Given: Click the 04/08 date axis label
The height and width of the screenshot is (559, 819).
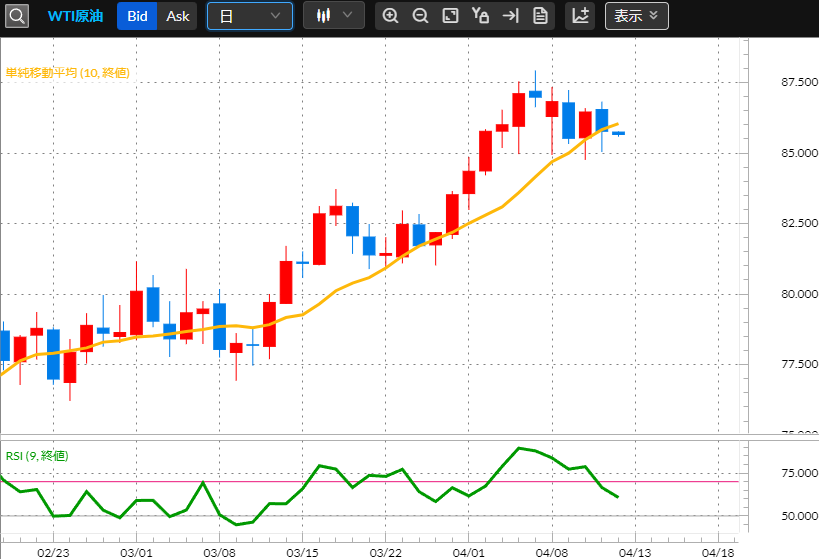Looking at the screenshot, I should [x=552, y=553].
